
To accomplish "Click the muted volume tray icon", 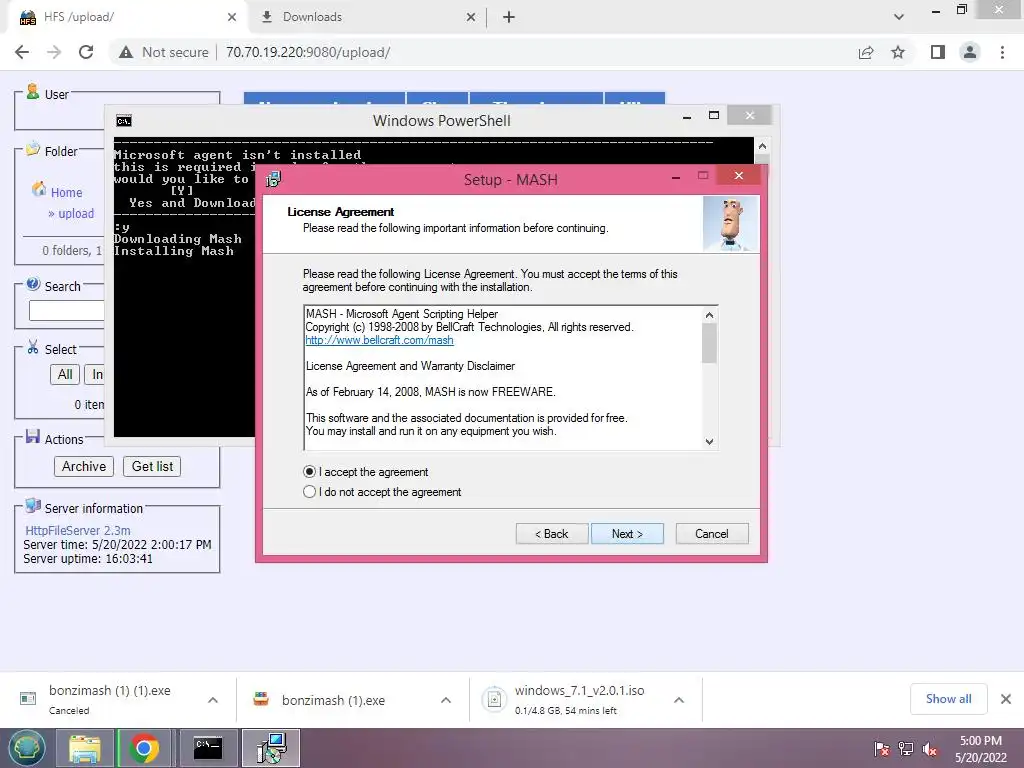I will pos(930,749).
